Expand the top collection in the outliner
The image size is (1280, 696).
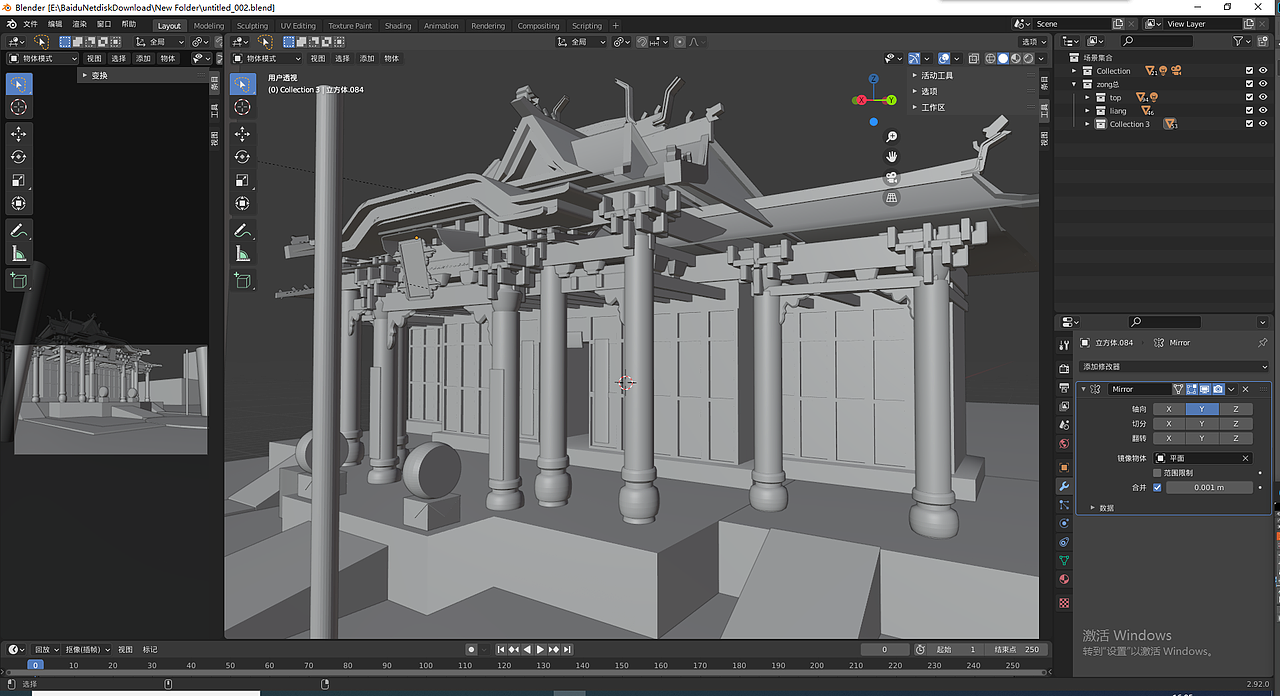click(x=1087, y=98)
